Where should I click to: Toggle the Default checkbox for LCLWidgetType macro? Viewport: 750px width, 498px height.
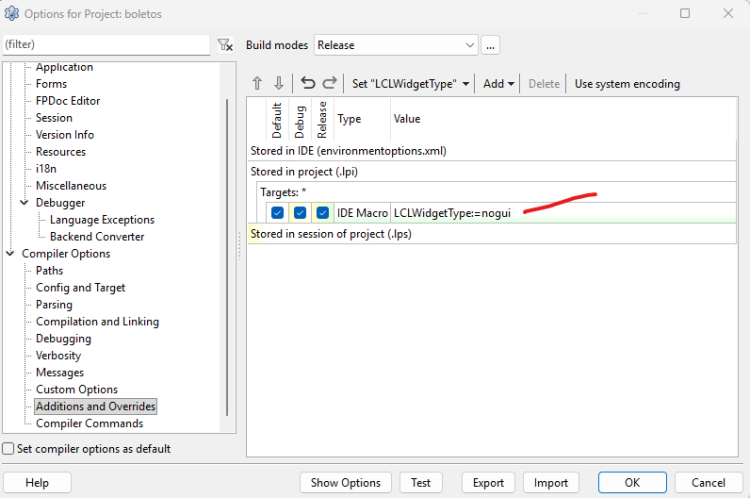277,213
